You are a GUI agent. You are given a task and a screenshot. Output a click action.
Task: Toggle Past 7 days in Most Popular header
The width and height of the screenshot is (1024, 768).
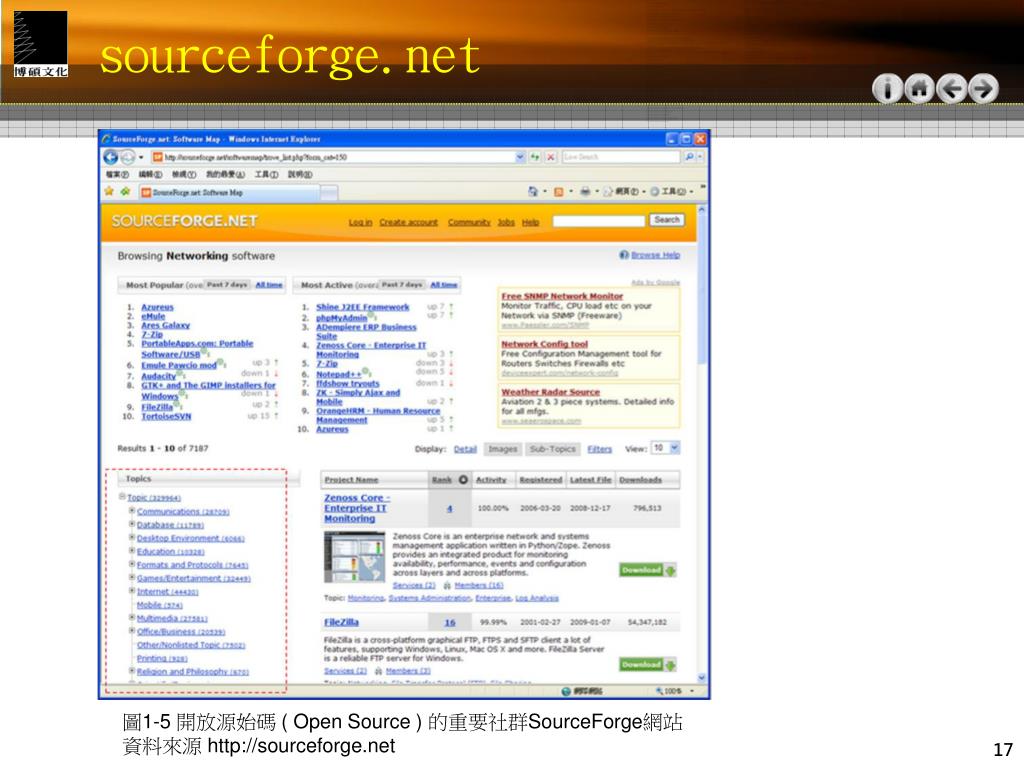(x=227, y=285)
